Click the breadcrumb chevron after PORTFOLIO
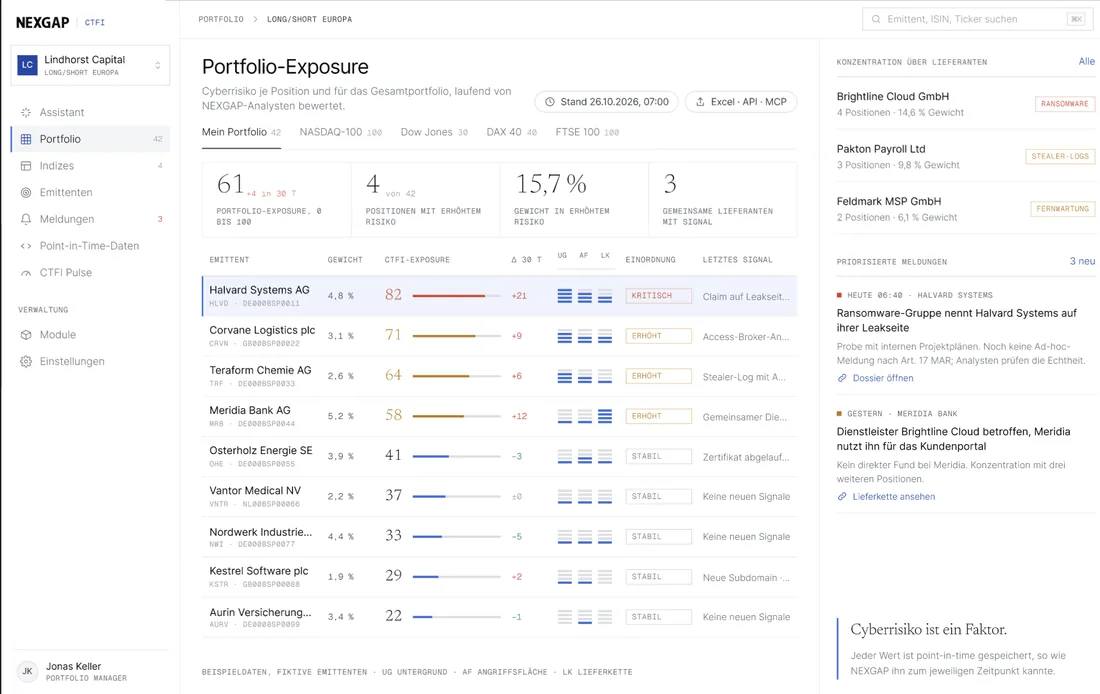 (x=255, y=20)
